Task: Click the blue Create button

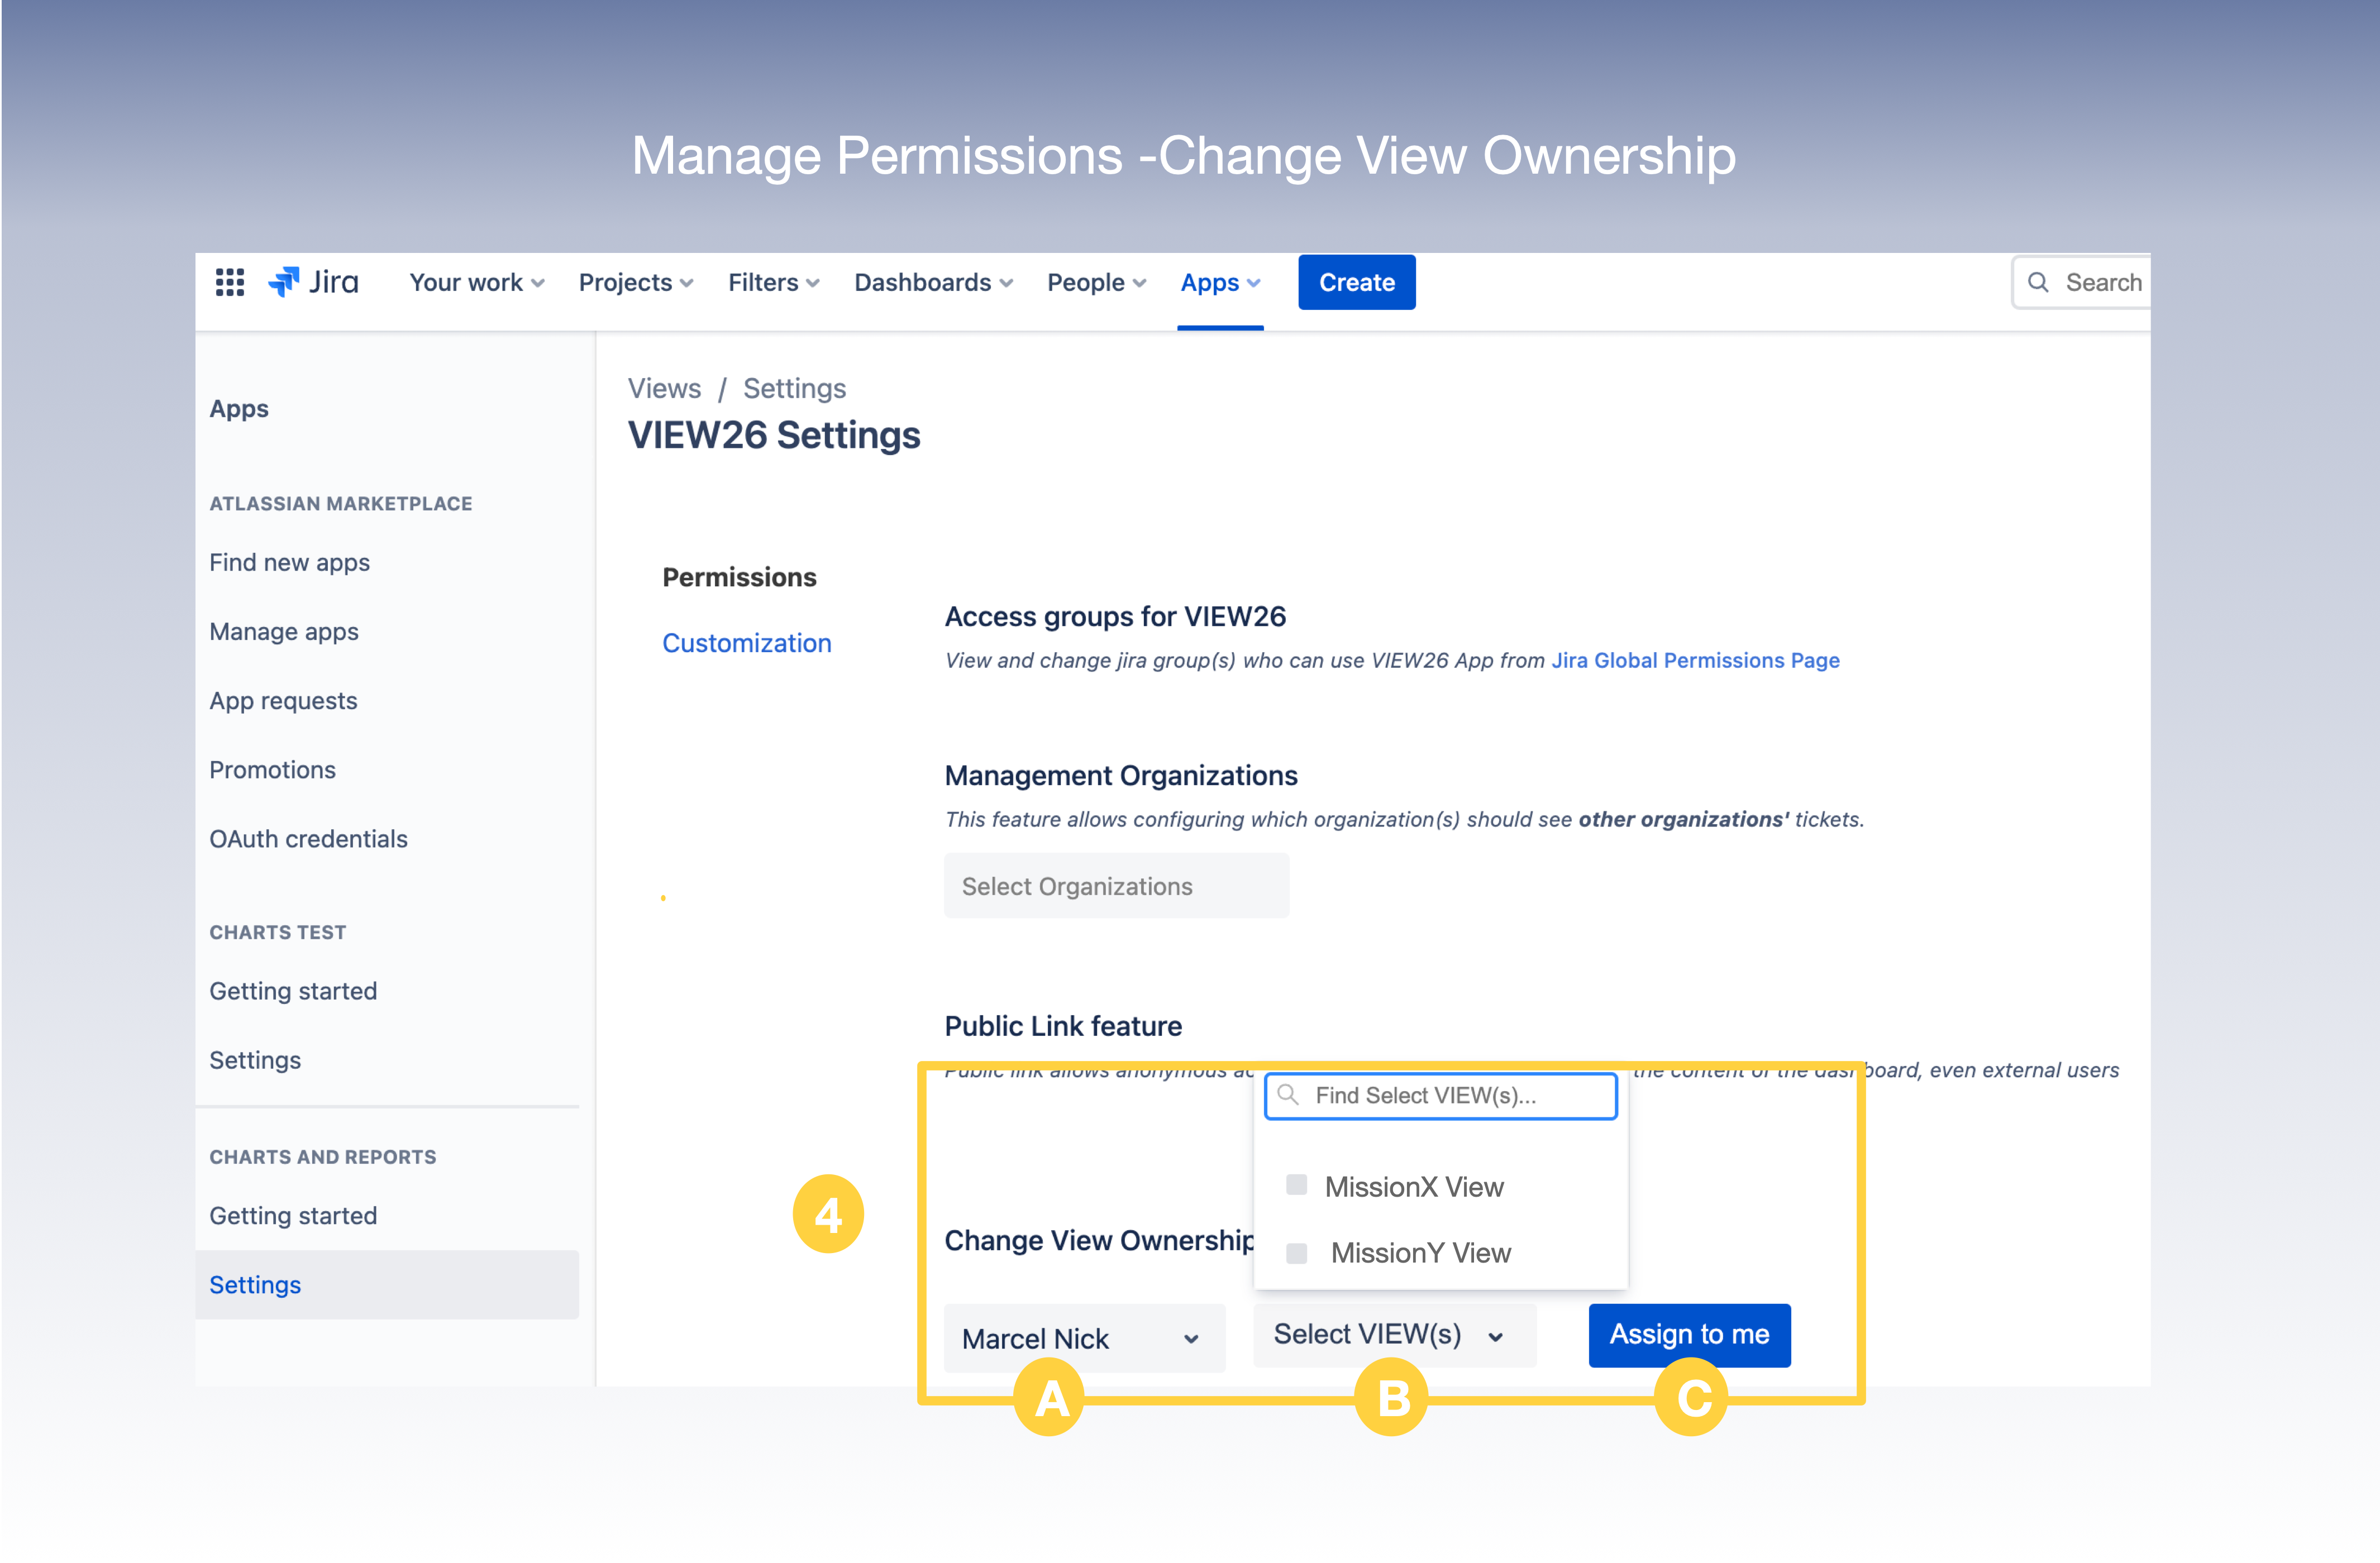Action: pos(1356,283)
